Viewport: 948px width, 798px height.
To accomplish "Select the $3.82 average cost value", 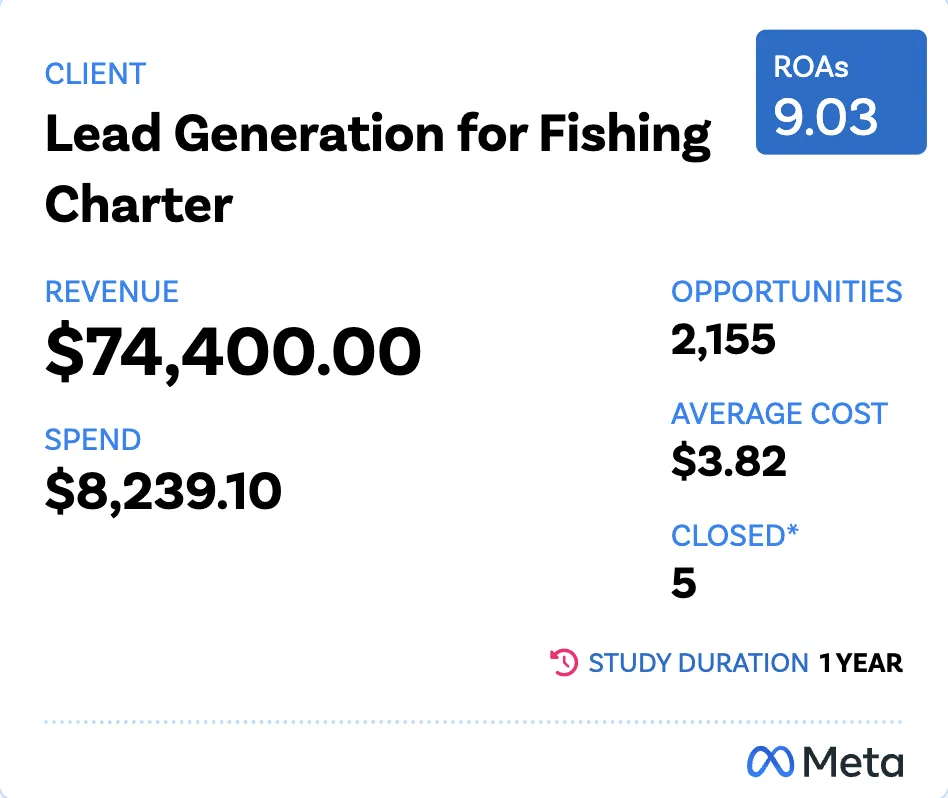I will [x=729, y=461].
